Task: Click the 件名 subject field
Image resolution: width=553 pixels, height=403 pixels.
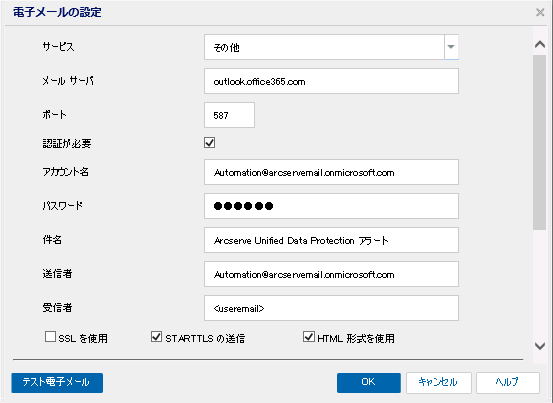Action: pos(331,240)
